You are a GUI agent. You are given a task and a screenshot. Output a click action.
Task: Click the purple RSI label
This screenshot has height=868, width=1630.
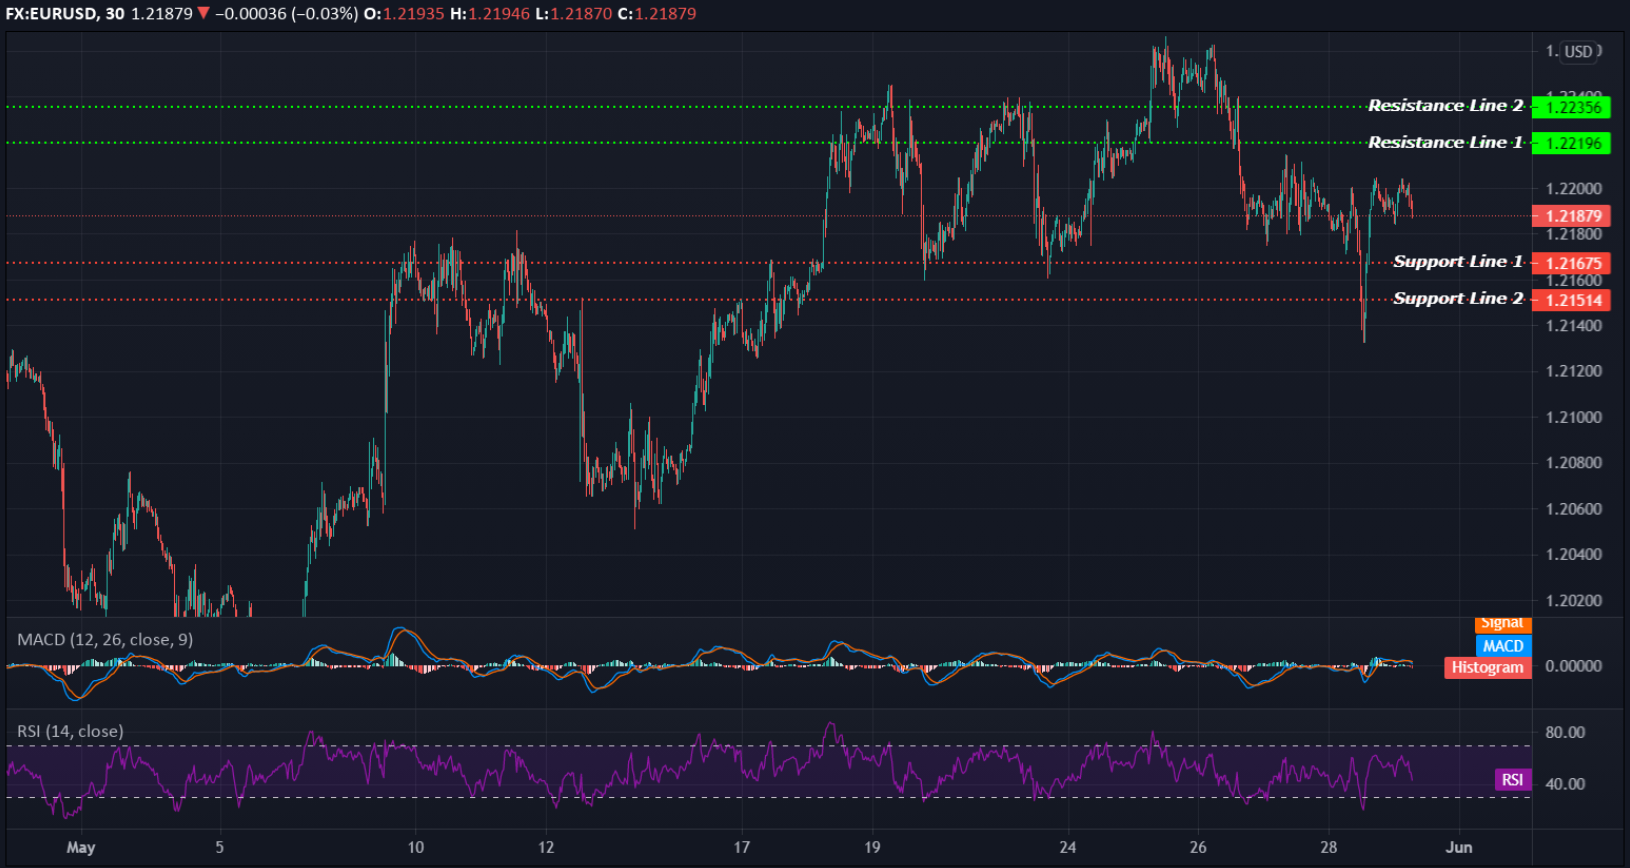(1513, 780)
